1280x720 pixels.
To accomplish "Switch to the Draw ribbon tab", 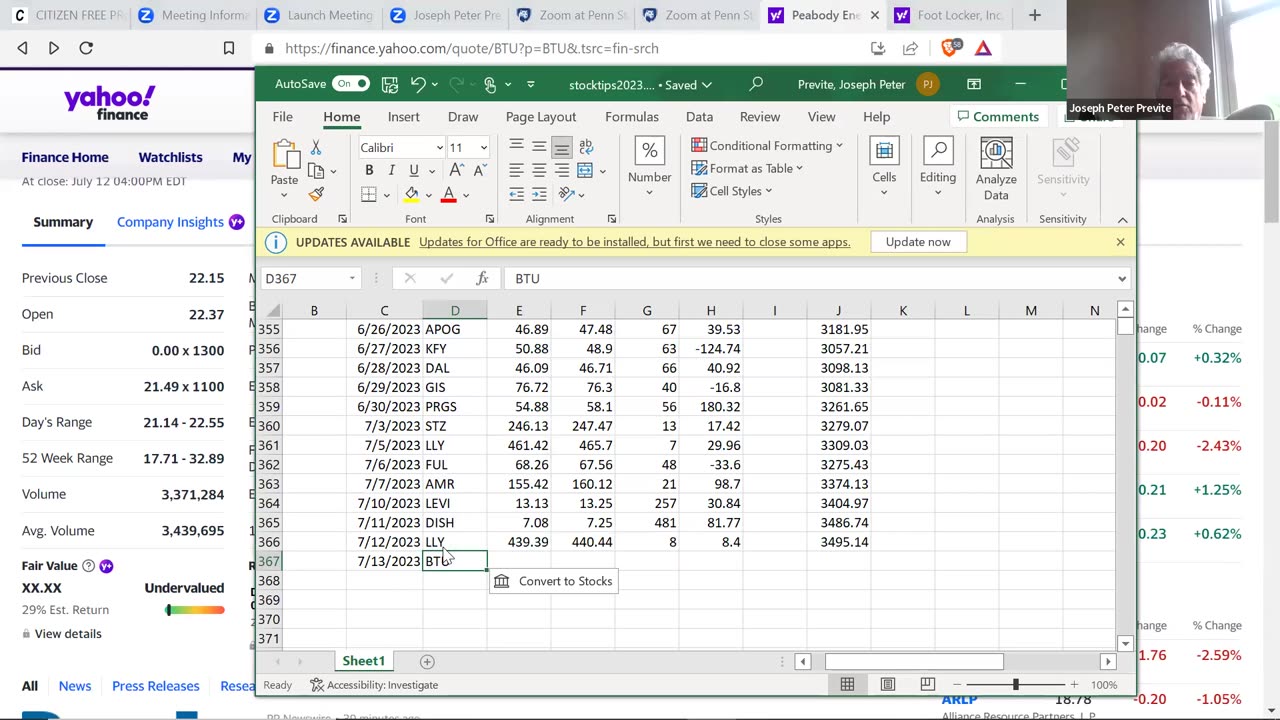I will click(x=463, y=117).
